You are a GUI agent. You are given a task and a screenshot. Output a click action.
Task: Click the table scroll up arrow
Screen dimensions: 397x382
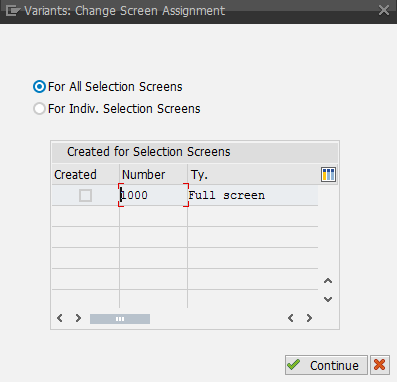click(328, 281)
